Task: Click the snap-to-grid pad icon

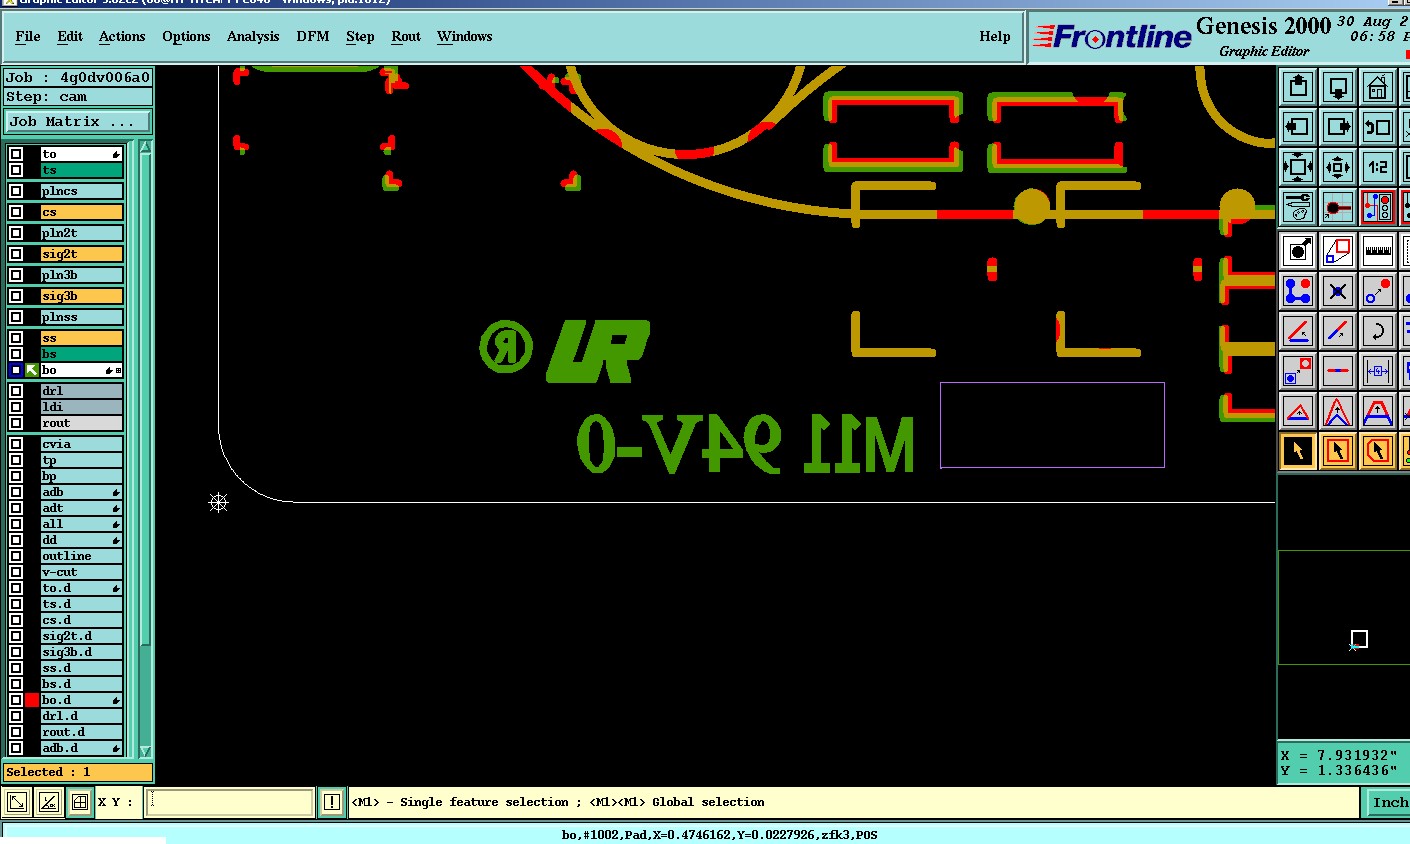Action: [x=1338, y=207]
